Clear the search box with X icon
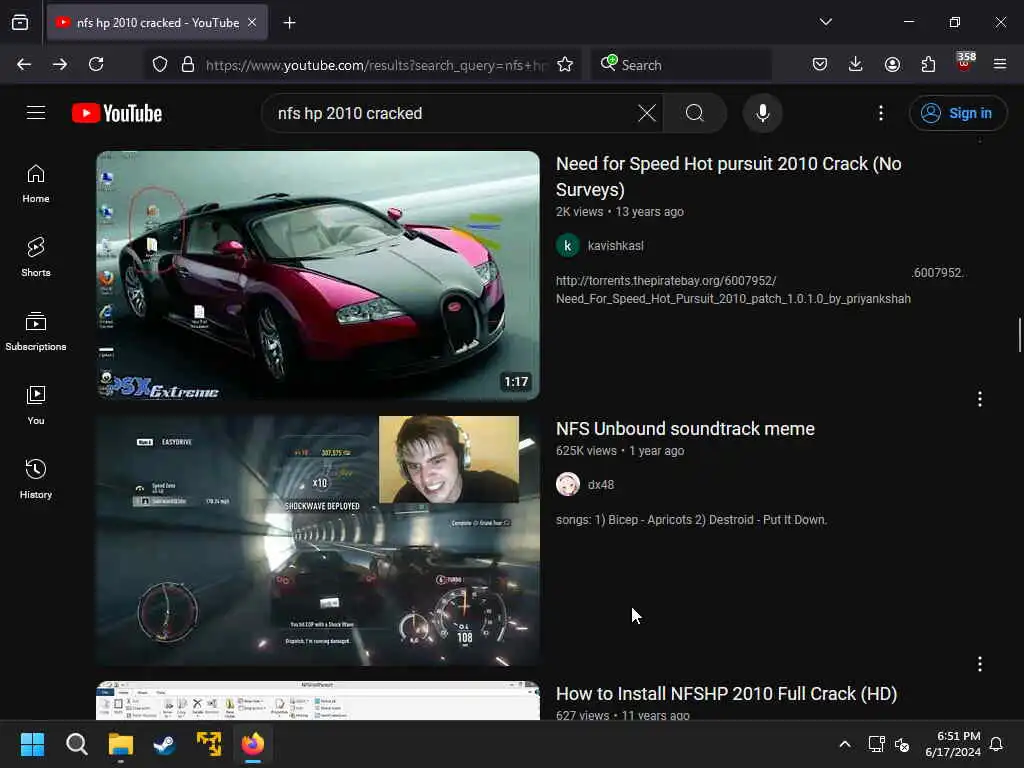 click(x=647, y=113)
